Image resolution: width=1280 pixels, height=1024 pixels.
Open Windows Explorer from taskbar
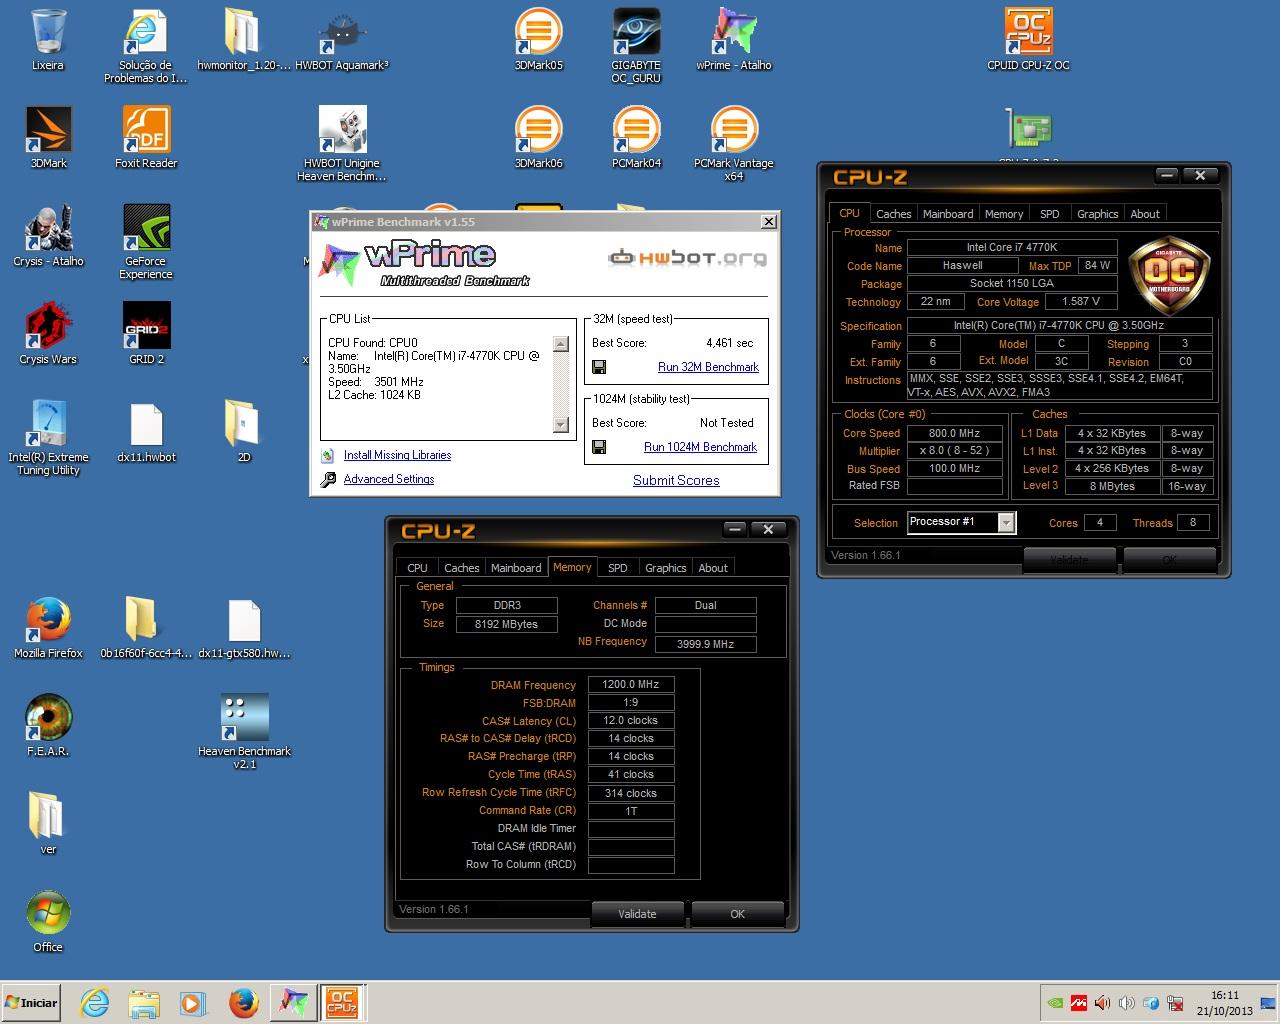click(144, 1003)
